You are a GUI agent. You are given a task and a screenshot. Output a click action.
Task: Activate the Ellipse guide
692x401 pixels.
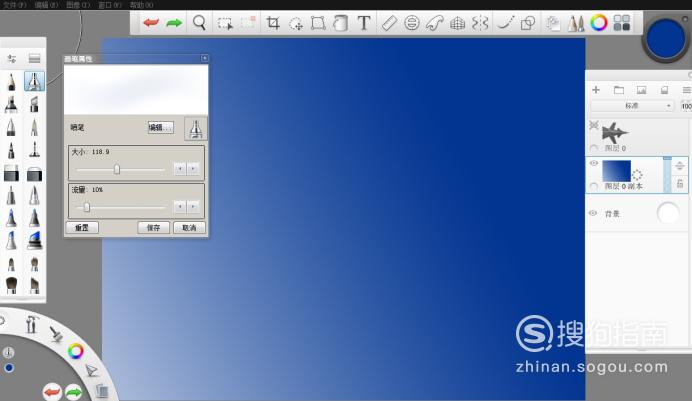(412, 22)
